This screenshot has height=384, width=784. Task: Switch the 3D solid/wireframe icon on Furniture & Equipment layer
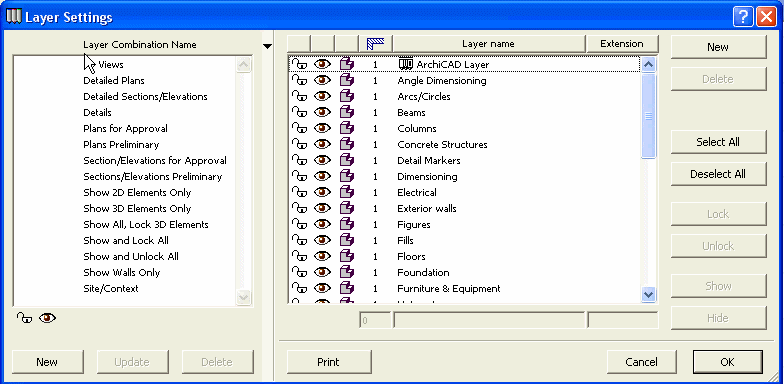coord(346,288)
